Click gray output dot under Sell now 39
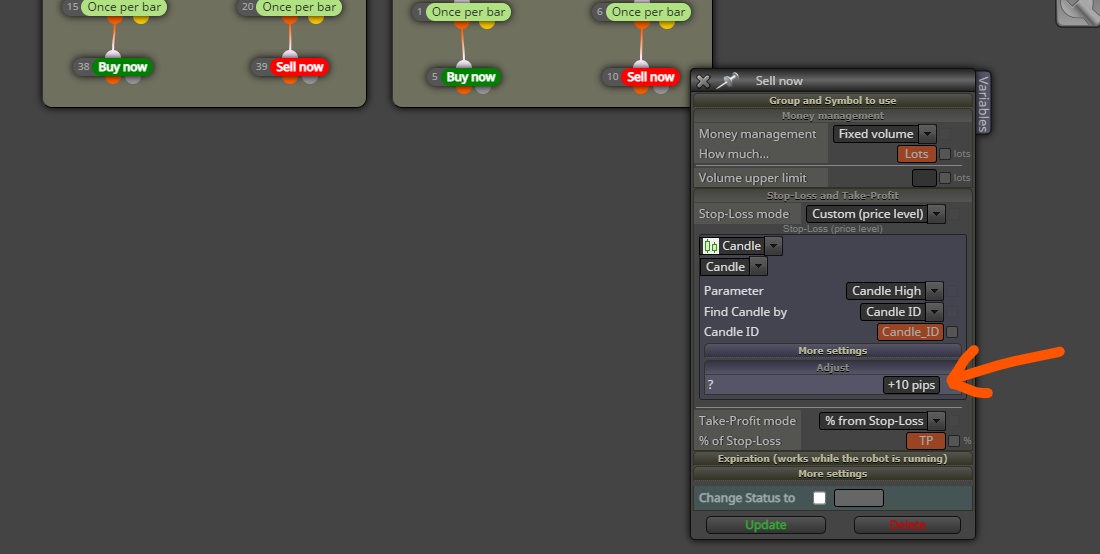 (309, 79)
